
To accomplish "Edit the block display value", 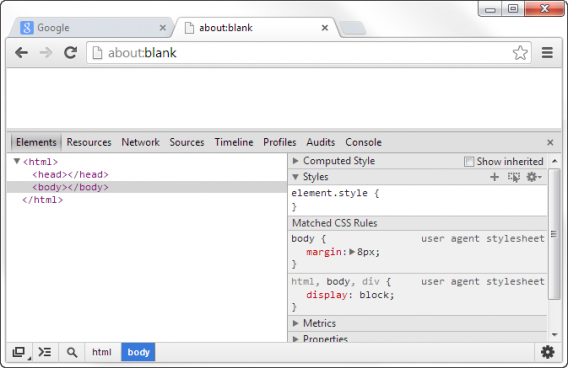I will pos(374,295).
